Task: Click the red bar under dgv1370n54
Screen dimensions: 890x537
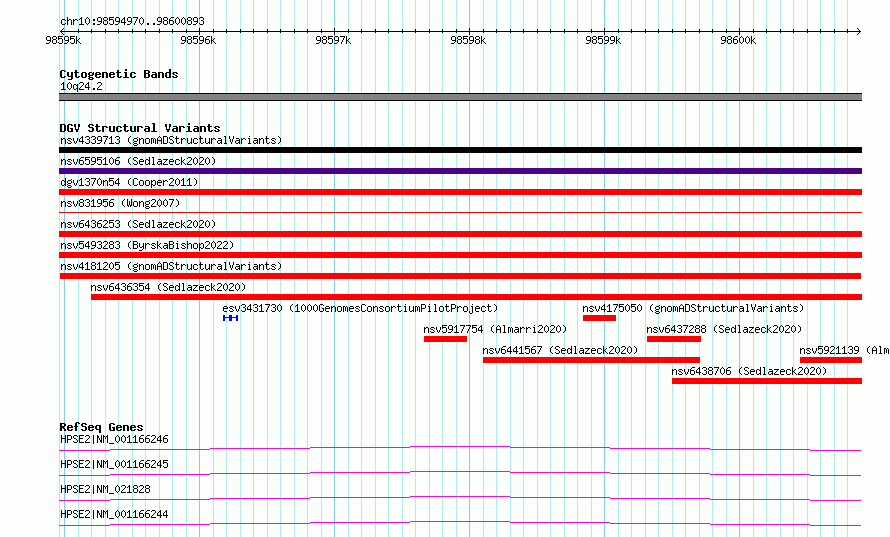Action: pyautogui.click(x=460, y=192)
